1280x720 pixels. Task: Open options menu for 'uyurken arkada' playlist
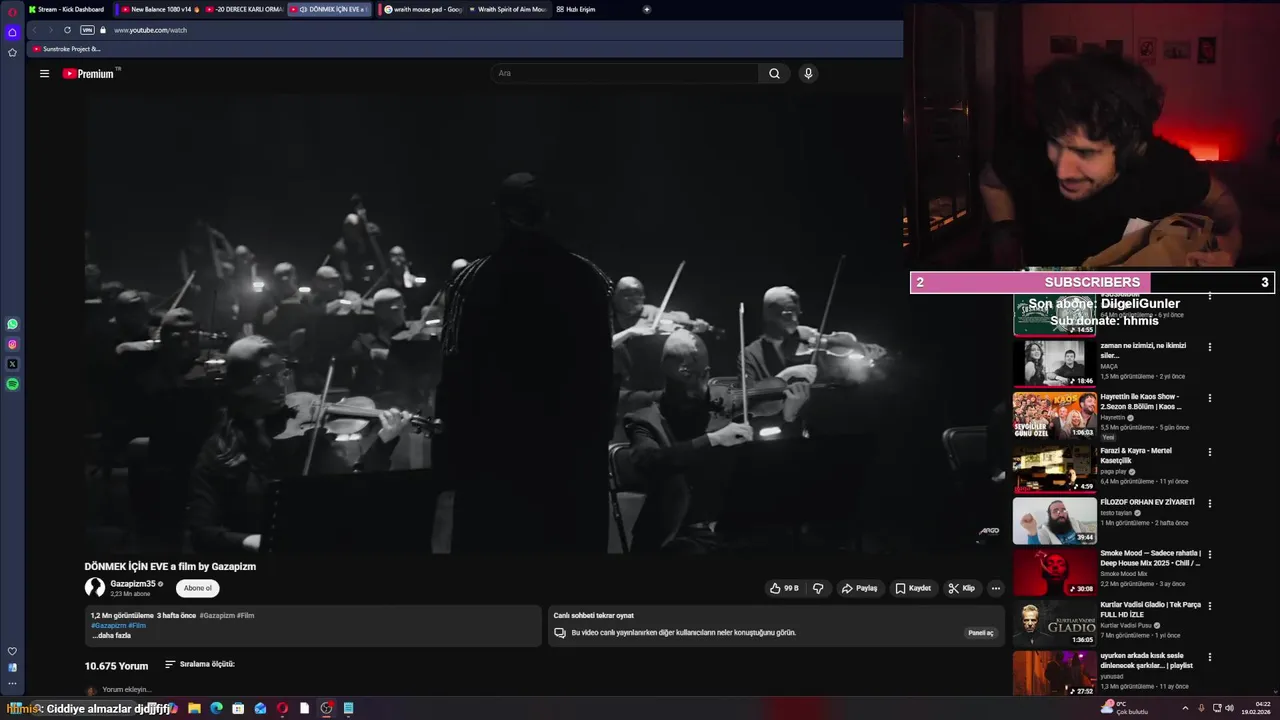pyautogui.click(x=1209, y=657)
